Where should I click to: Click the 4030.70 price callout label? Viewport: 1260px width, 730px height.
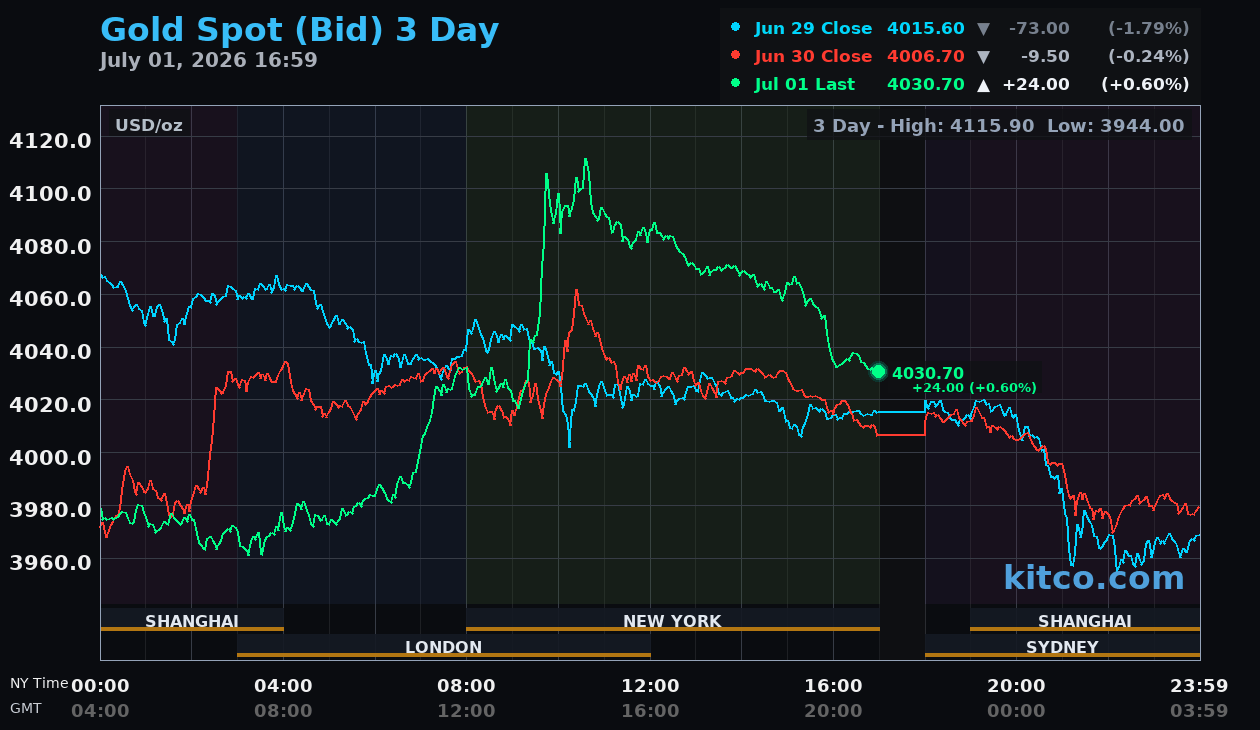(x=928, y=373)
